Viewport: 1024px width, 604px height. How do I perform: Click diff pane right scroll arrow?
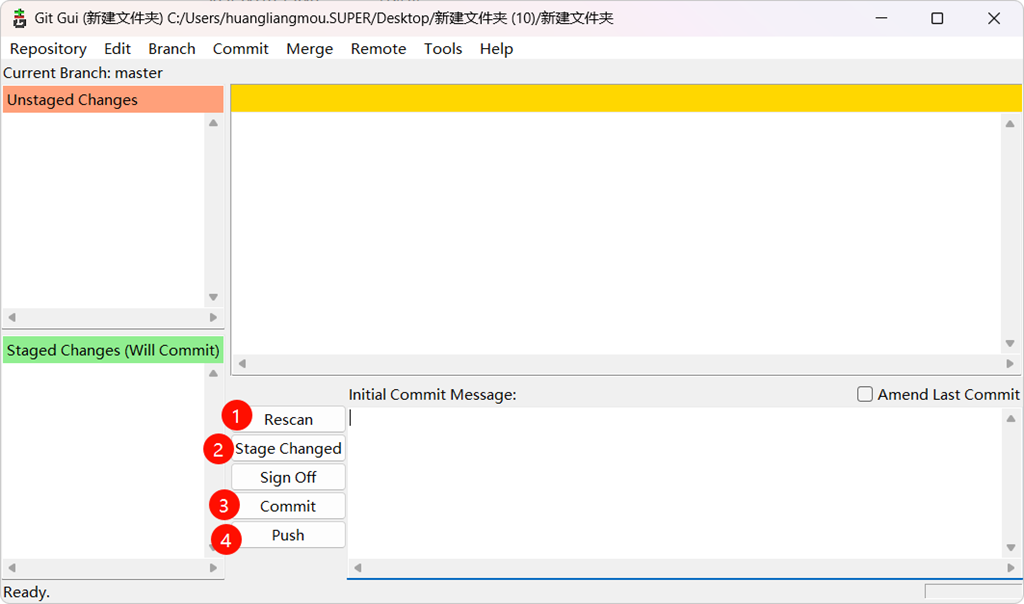click(1010, 364)
